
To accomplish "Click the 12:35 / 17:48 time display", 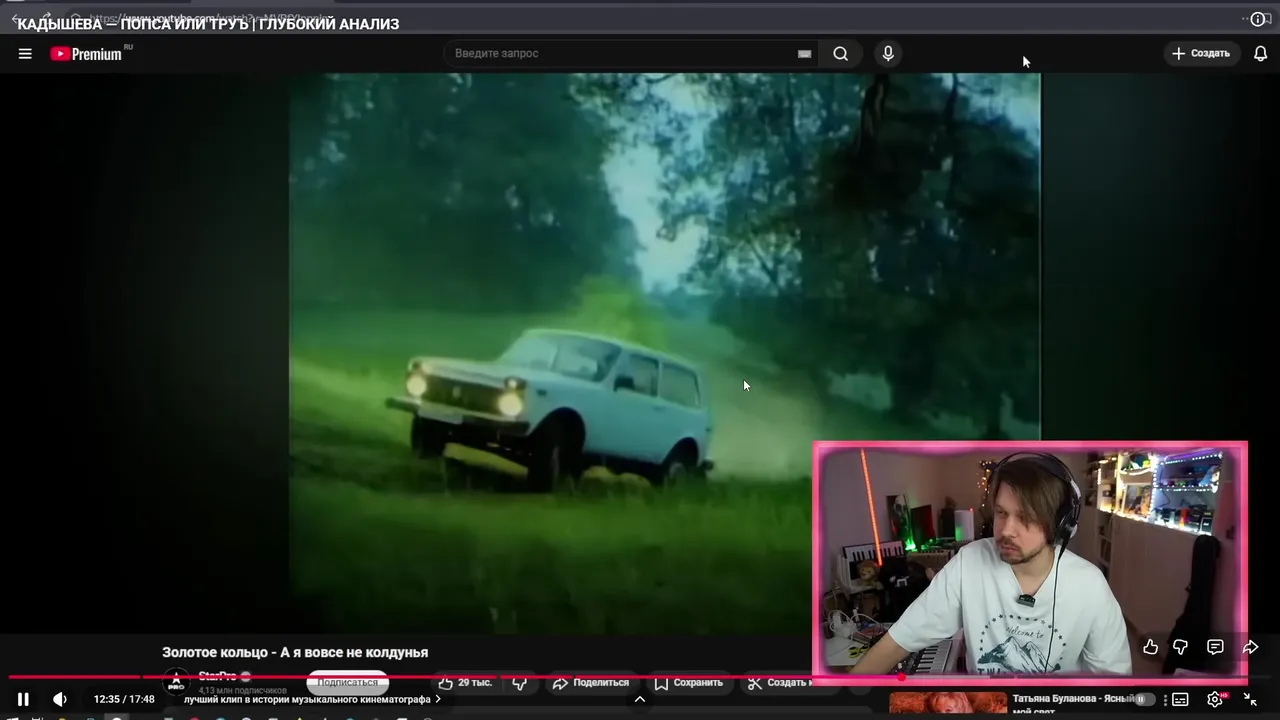I will click(124, 699).
